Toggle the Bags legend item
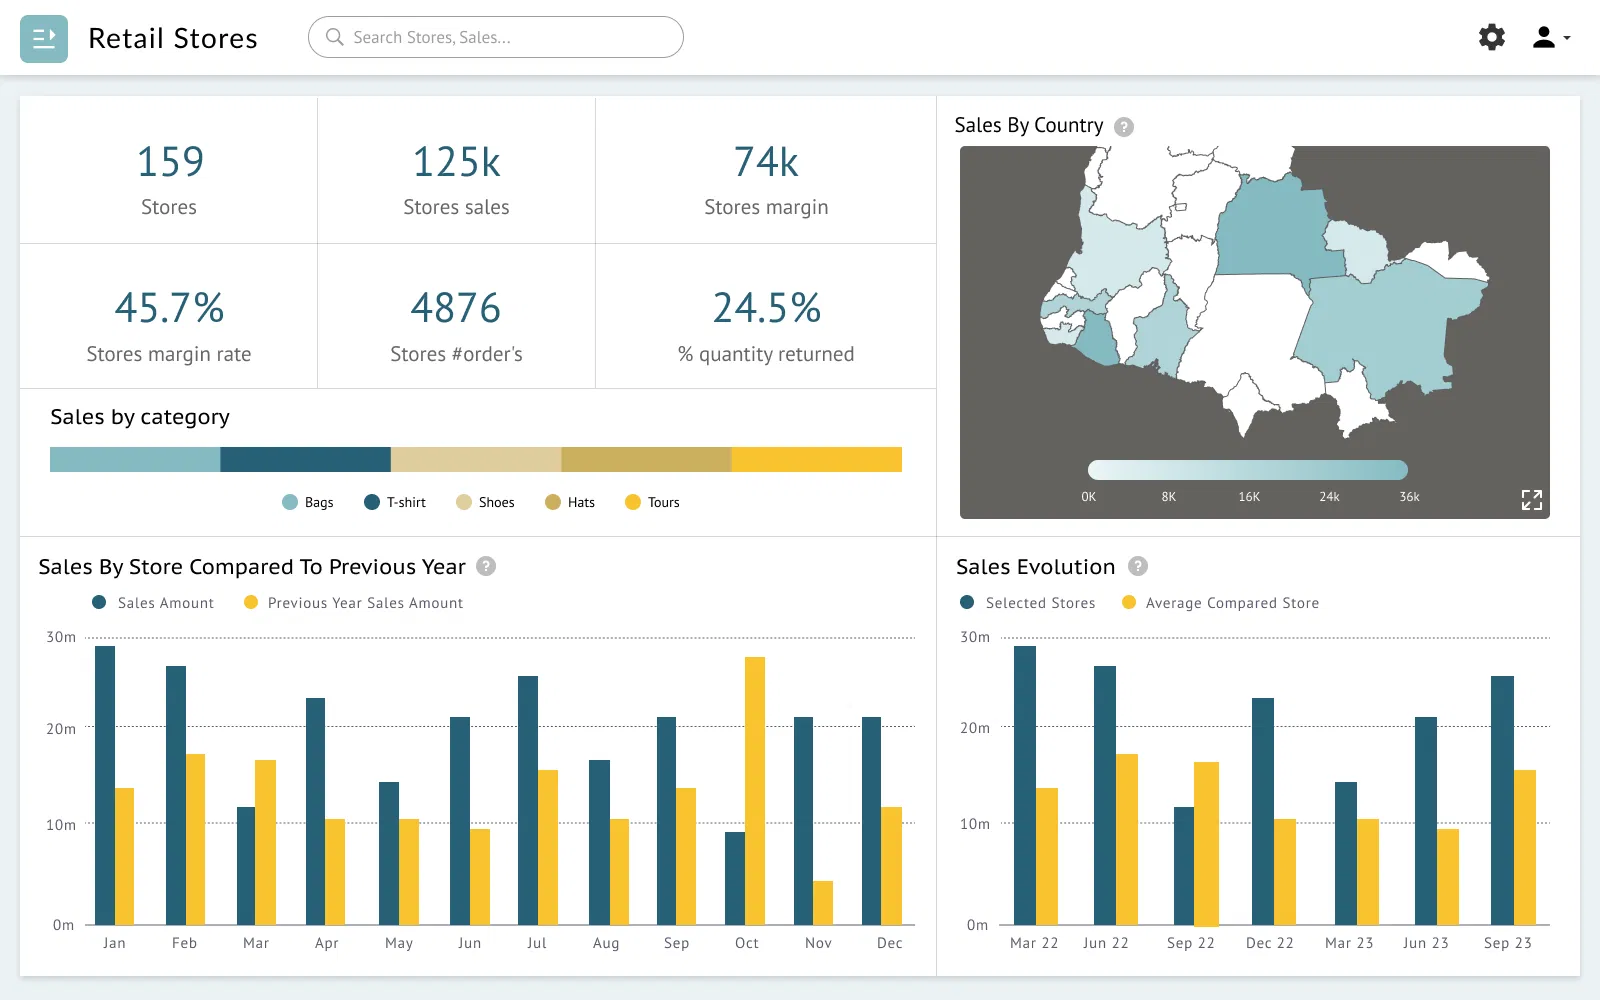Image resolution: width=1600 pixels, height=1000 pixels. [308, 502]
